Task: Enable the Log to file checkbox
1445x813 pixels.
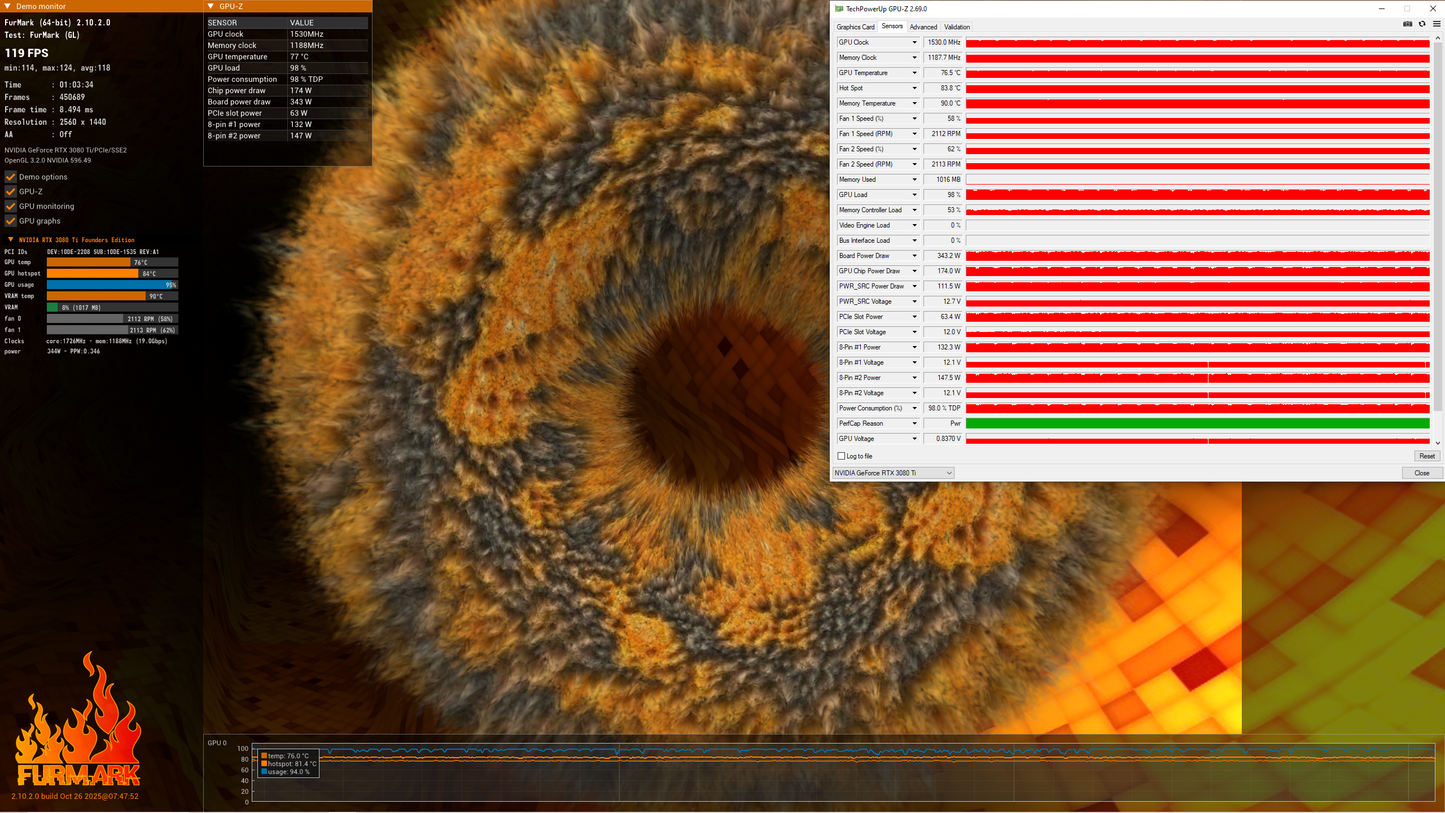Action: pyautogui.click(x=841, y=456)
